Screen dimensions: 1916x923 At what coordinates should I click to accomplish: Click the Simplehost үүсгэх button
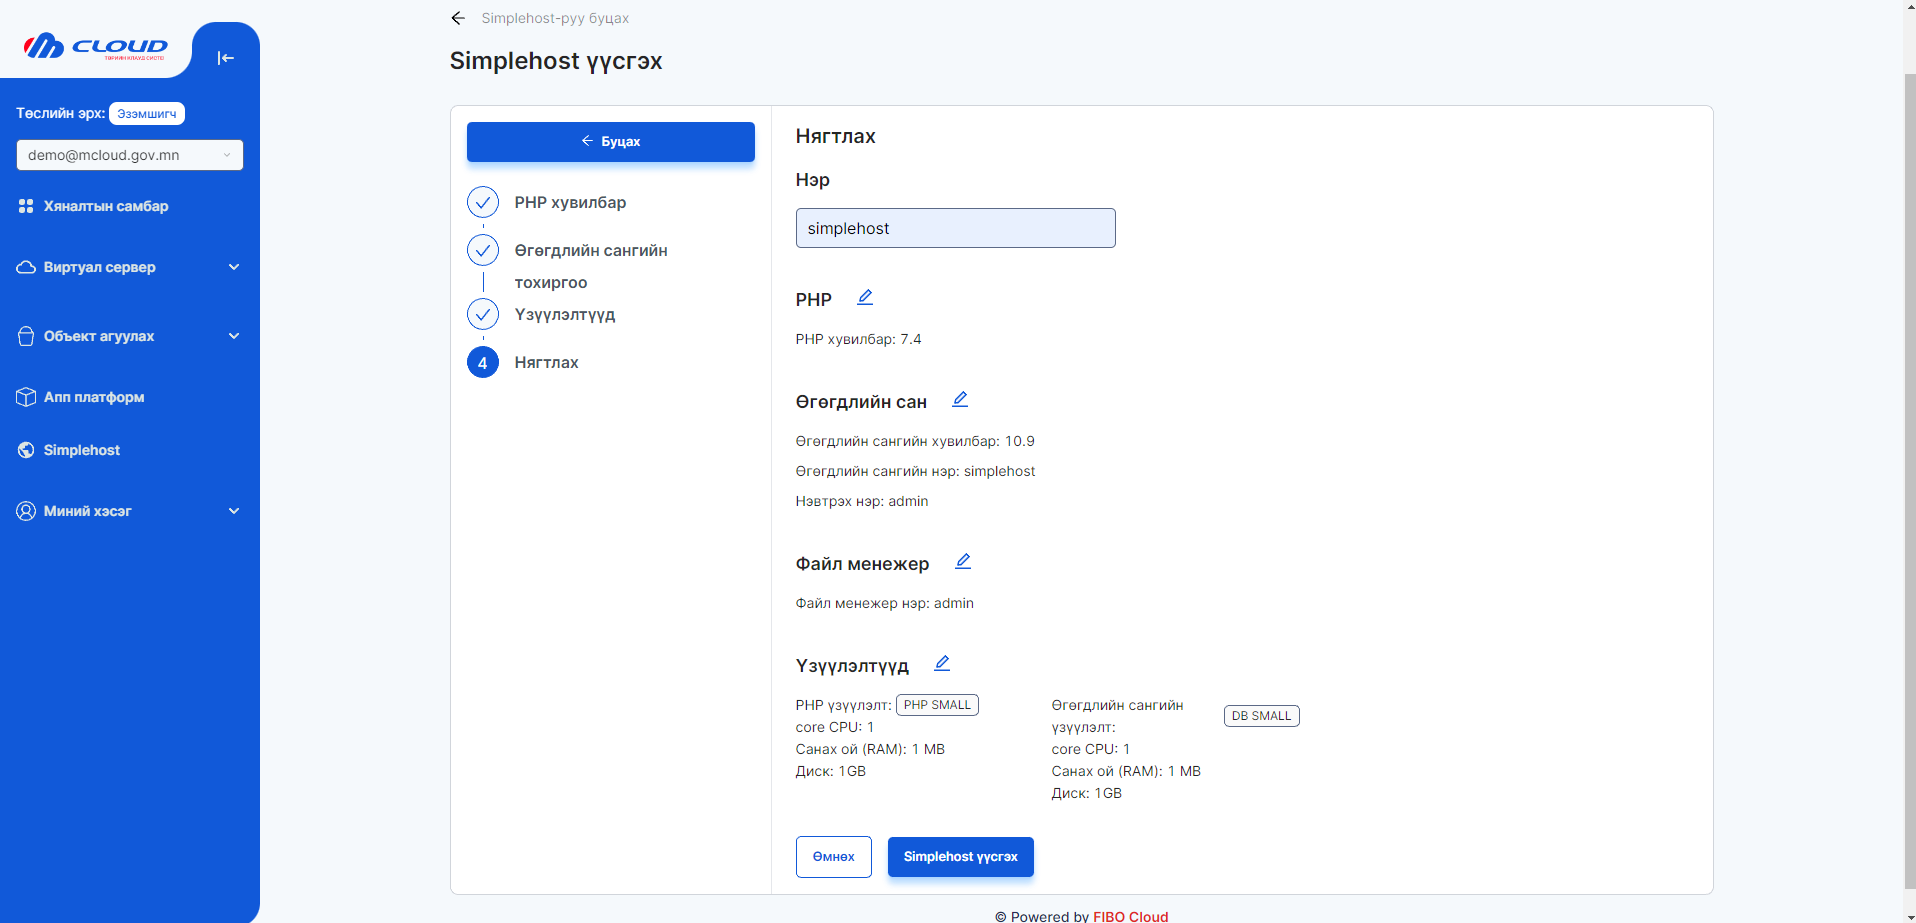(x=959, y=856)
